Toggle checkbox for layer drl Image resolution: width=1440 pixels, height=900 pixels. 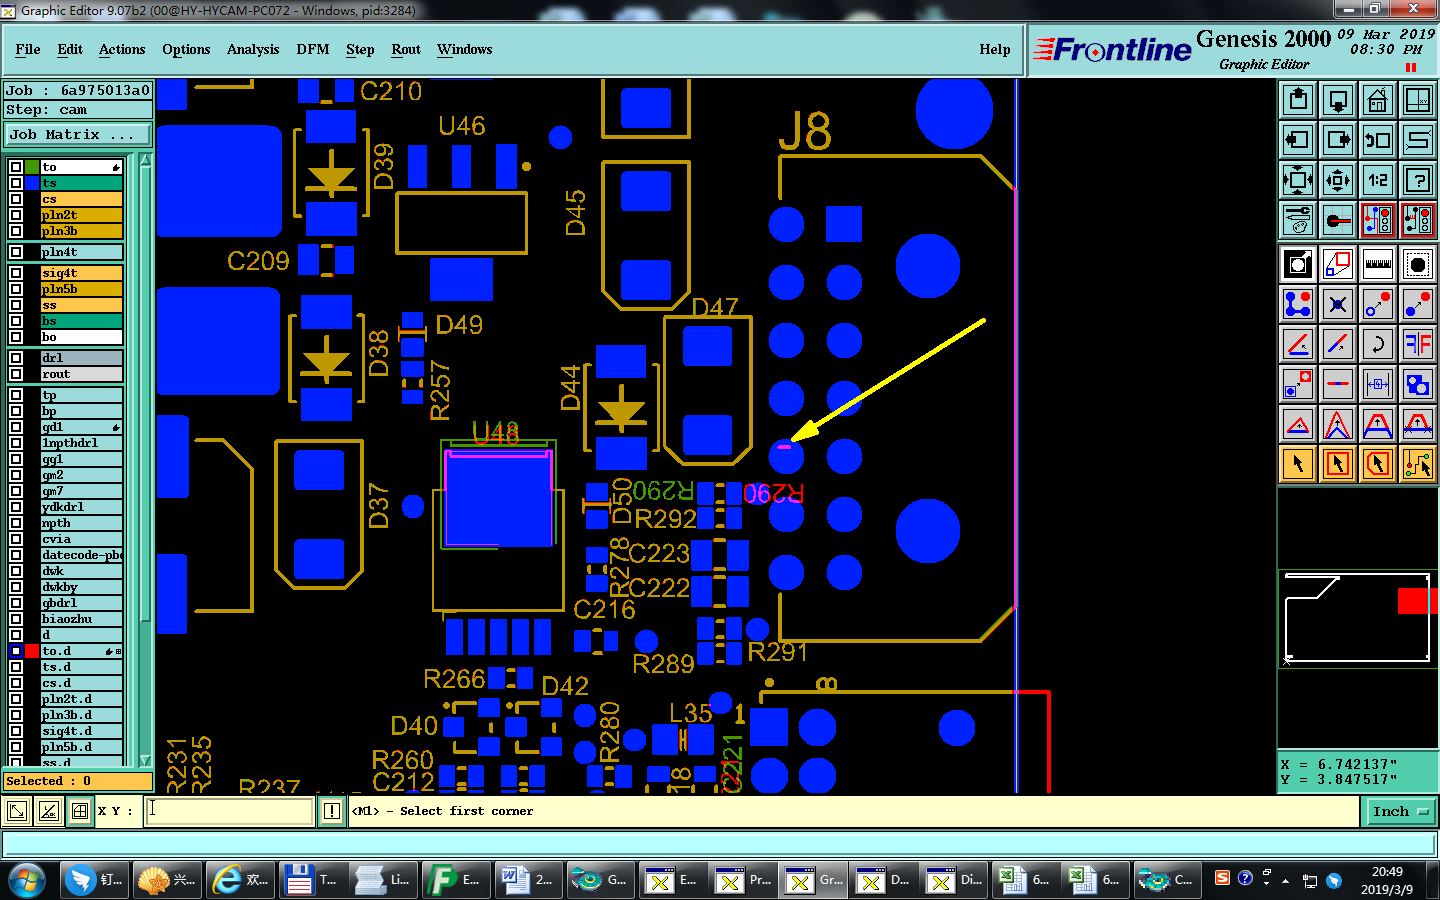click(16, 358)
